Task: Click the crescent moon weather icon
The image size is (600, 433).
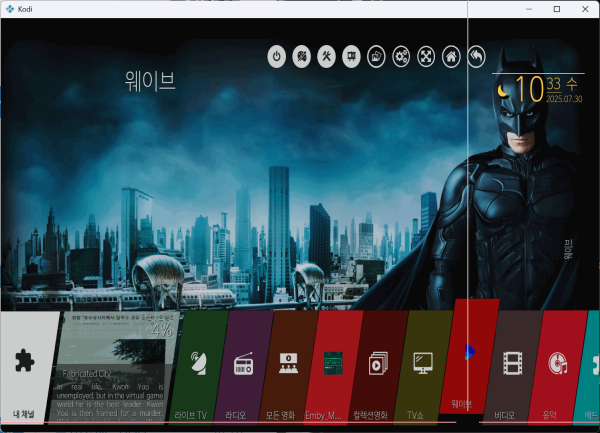Action: (504, 91)
